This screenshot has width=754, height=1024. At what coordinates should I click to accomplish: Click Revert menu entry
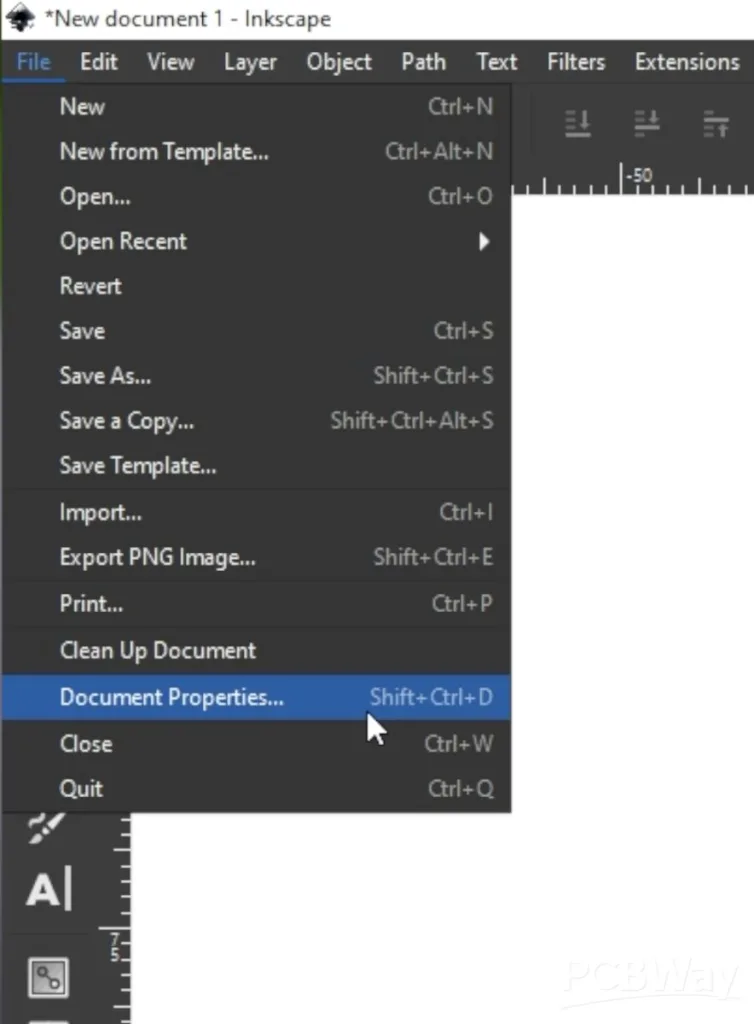[90, 286]
